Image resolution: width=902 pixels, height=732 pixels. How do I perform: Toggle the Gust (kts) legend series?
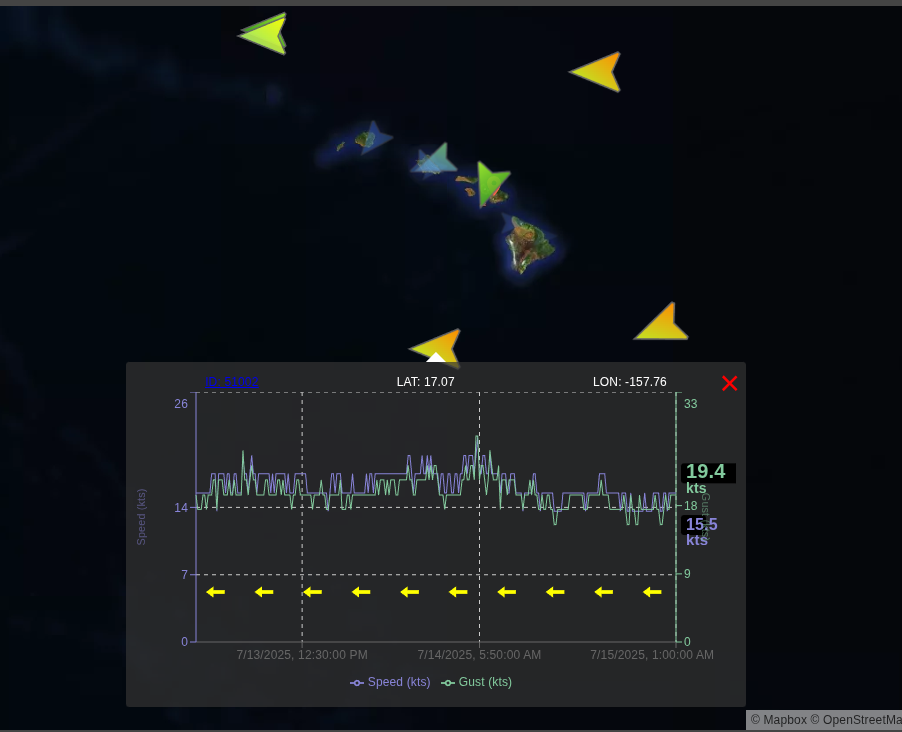476,682
